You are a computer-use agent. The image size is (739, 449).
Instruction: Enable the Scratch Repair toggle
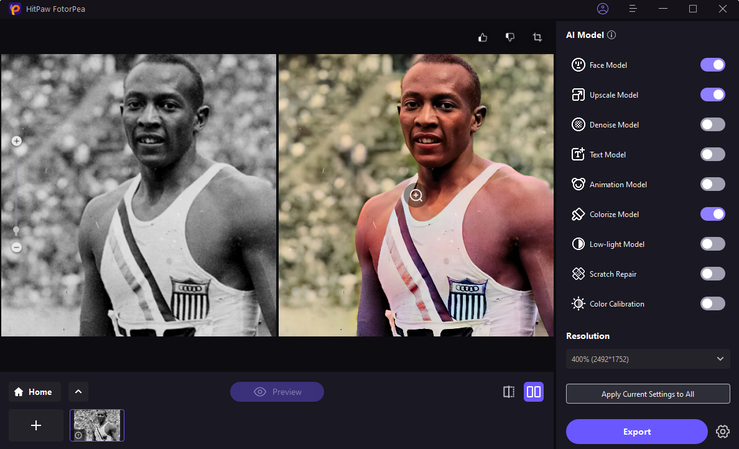tap(713, 274)
